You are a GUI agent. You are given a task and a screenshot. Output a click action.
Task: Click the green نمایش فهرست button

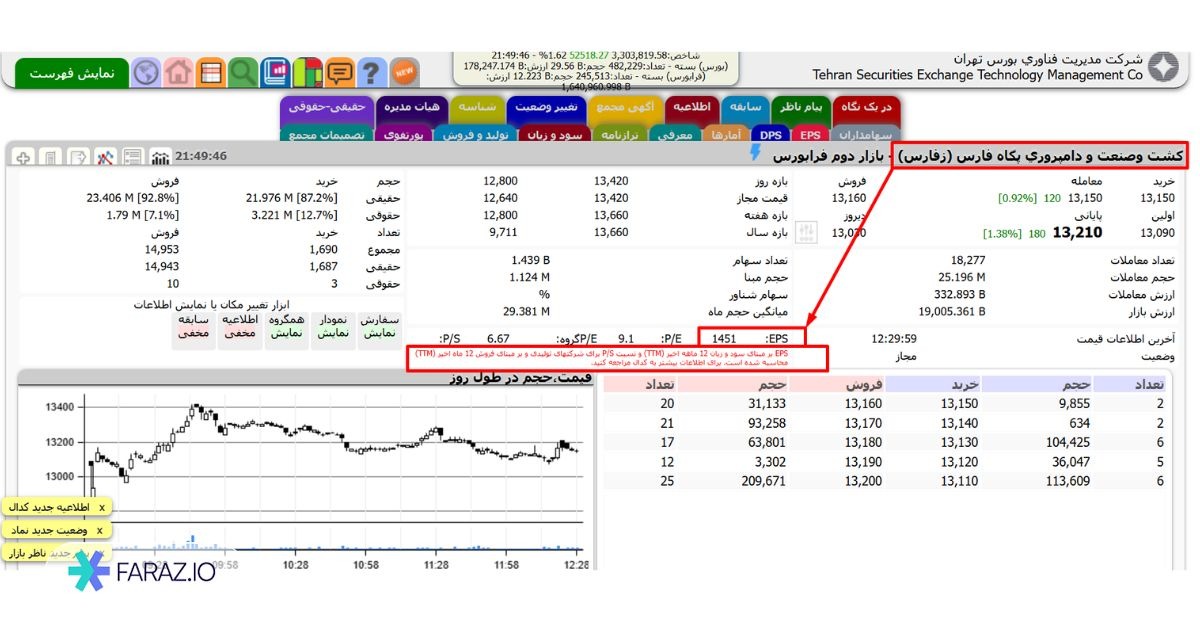coord(71,74)
